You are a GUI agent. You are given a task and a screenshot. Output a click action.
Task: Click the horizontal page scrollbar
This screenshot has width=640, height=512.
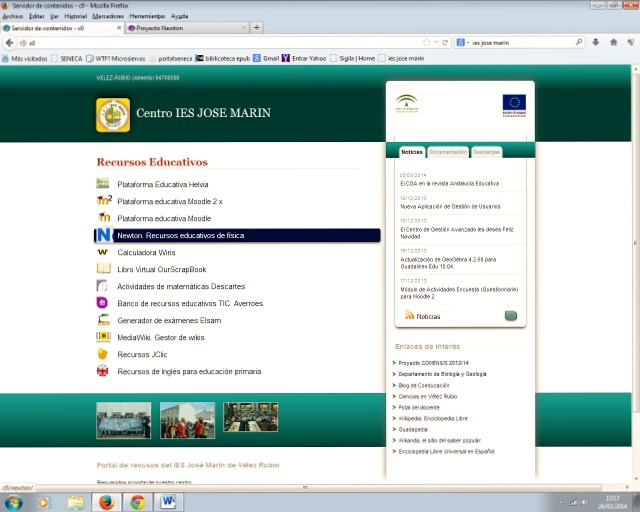click(305, 487)
